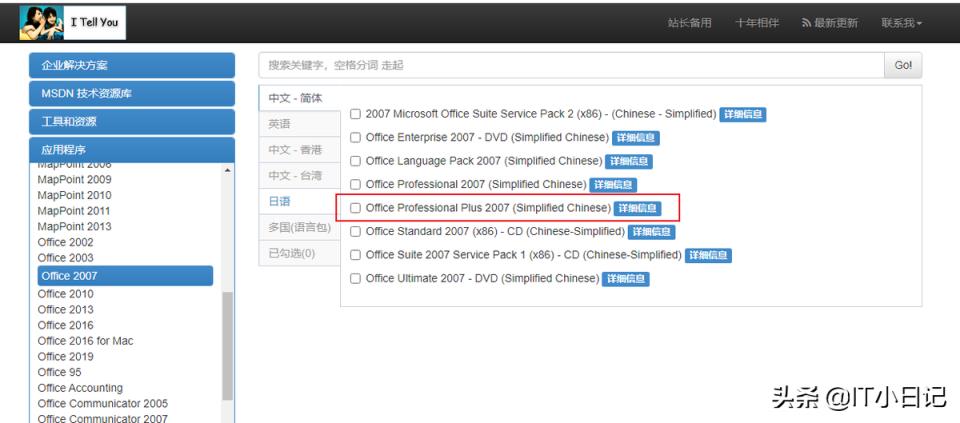Viewport: 960px width, 423px height.
Task: Click the I Tell You site logo
Action: point(72,23)
